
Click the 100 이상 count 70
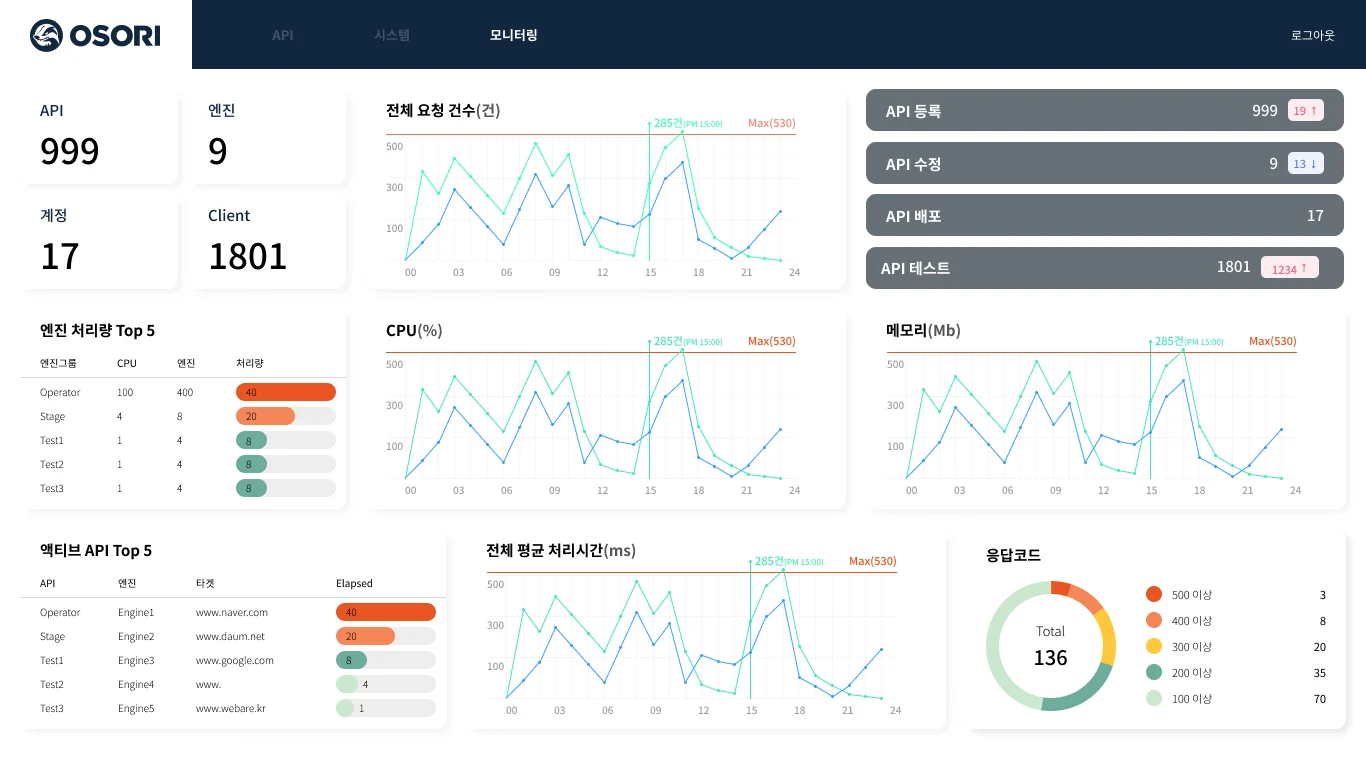(x=1320, y=699)
